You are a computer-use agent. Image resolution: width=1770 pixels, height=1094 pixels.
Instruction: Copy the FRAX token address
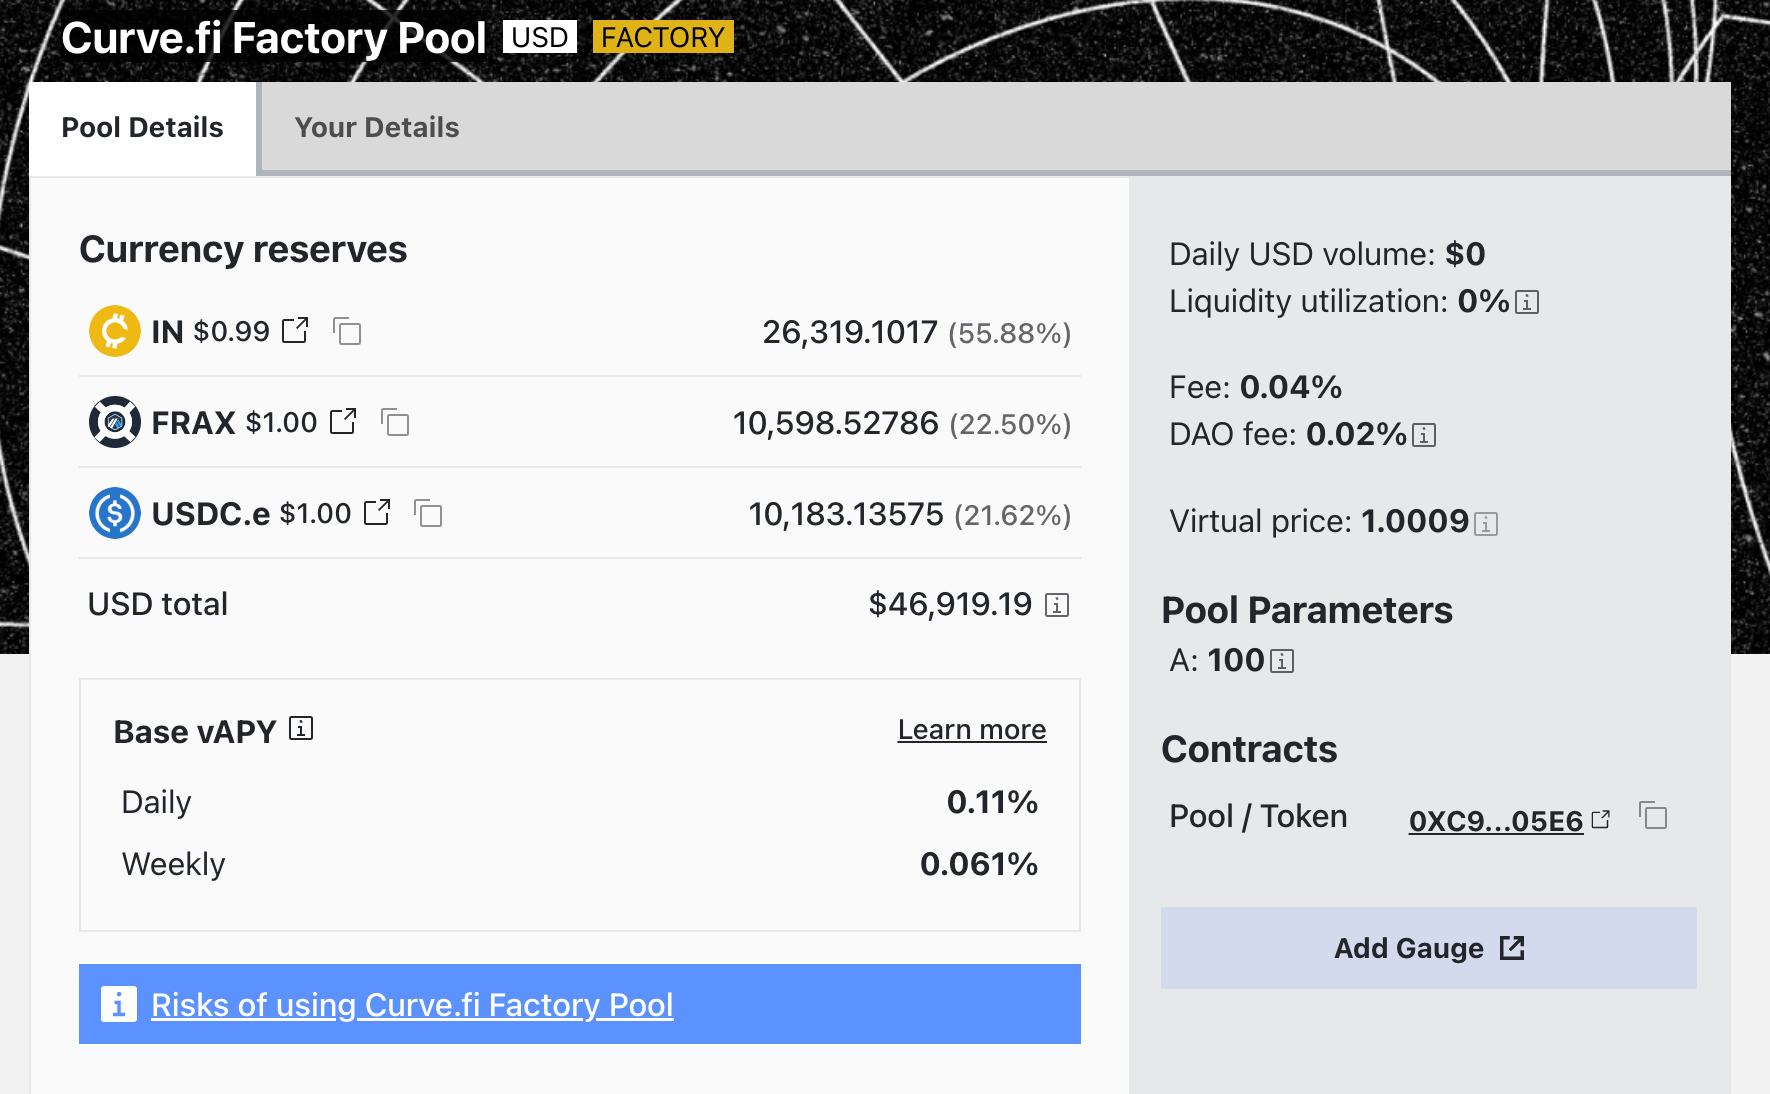click(x=396, y=423)
